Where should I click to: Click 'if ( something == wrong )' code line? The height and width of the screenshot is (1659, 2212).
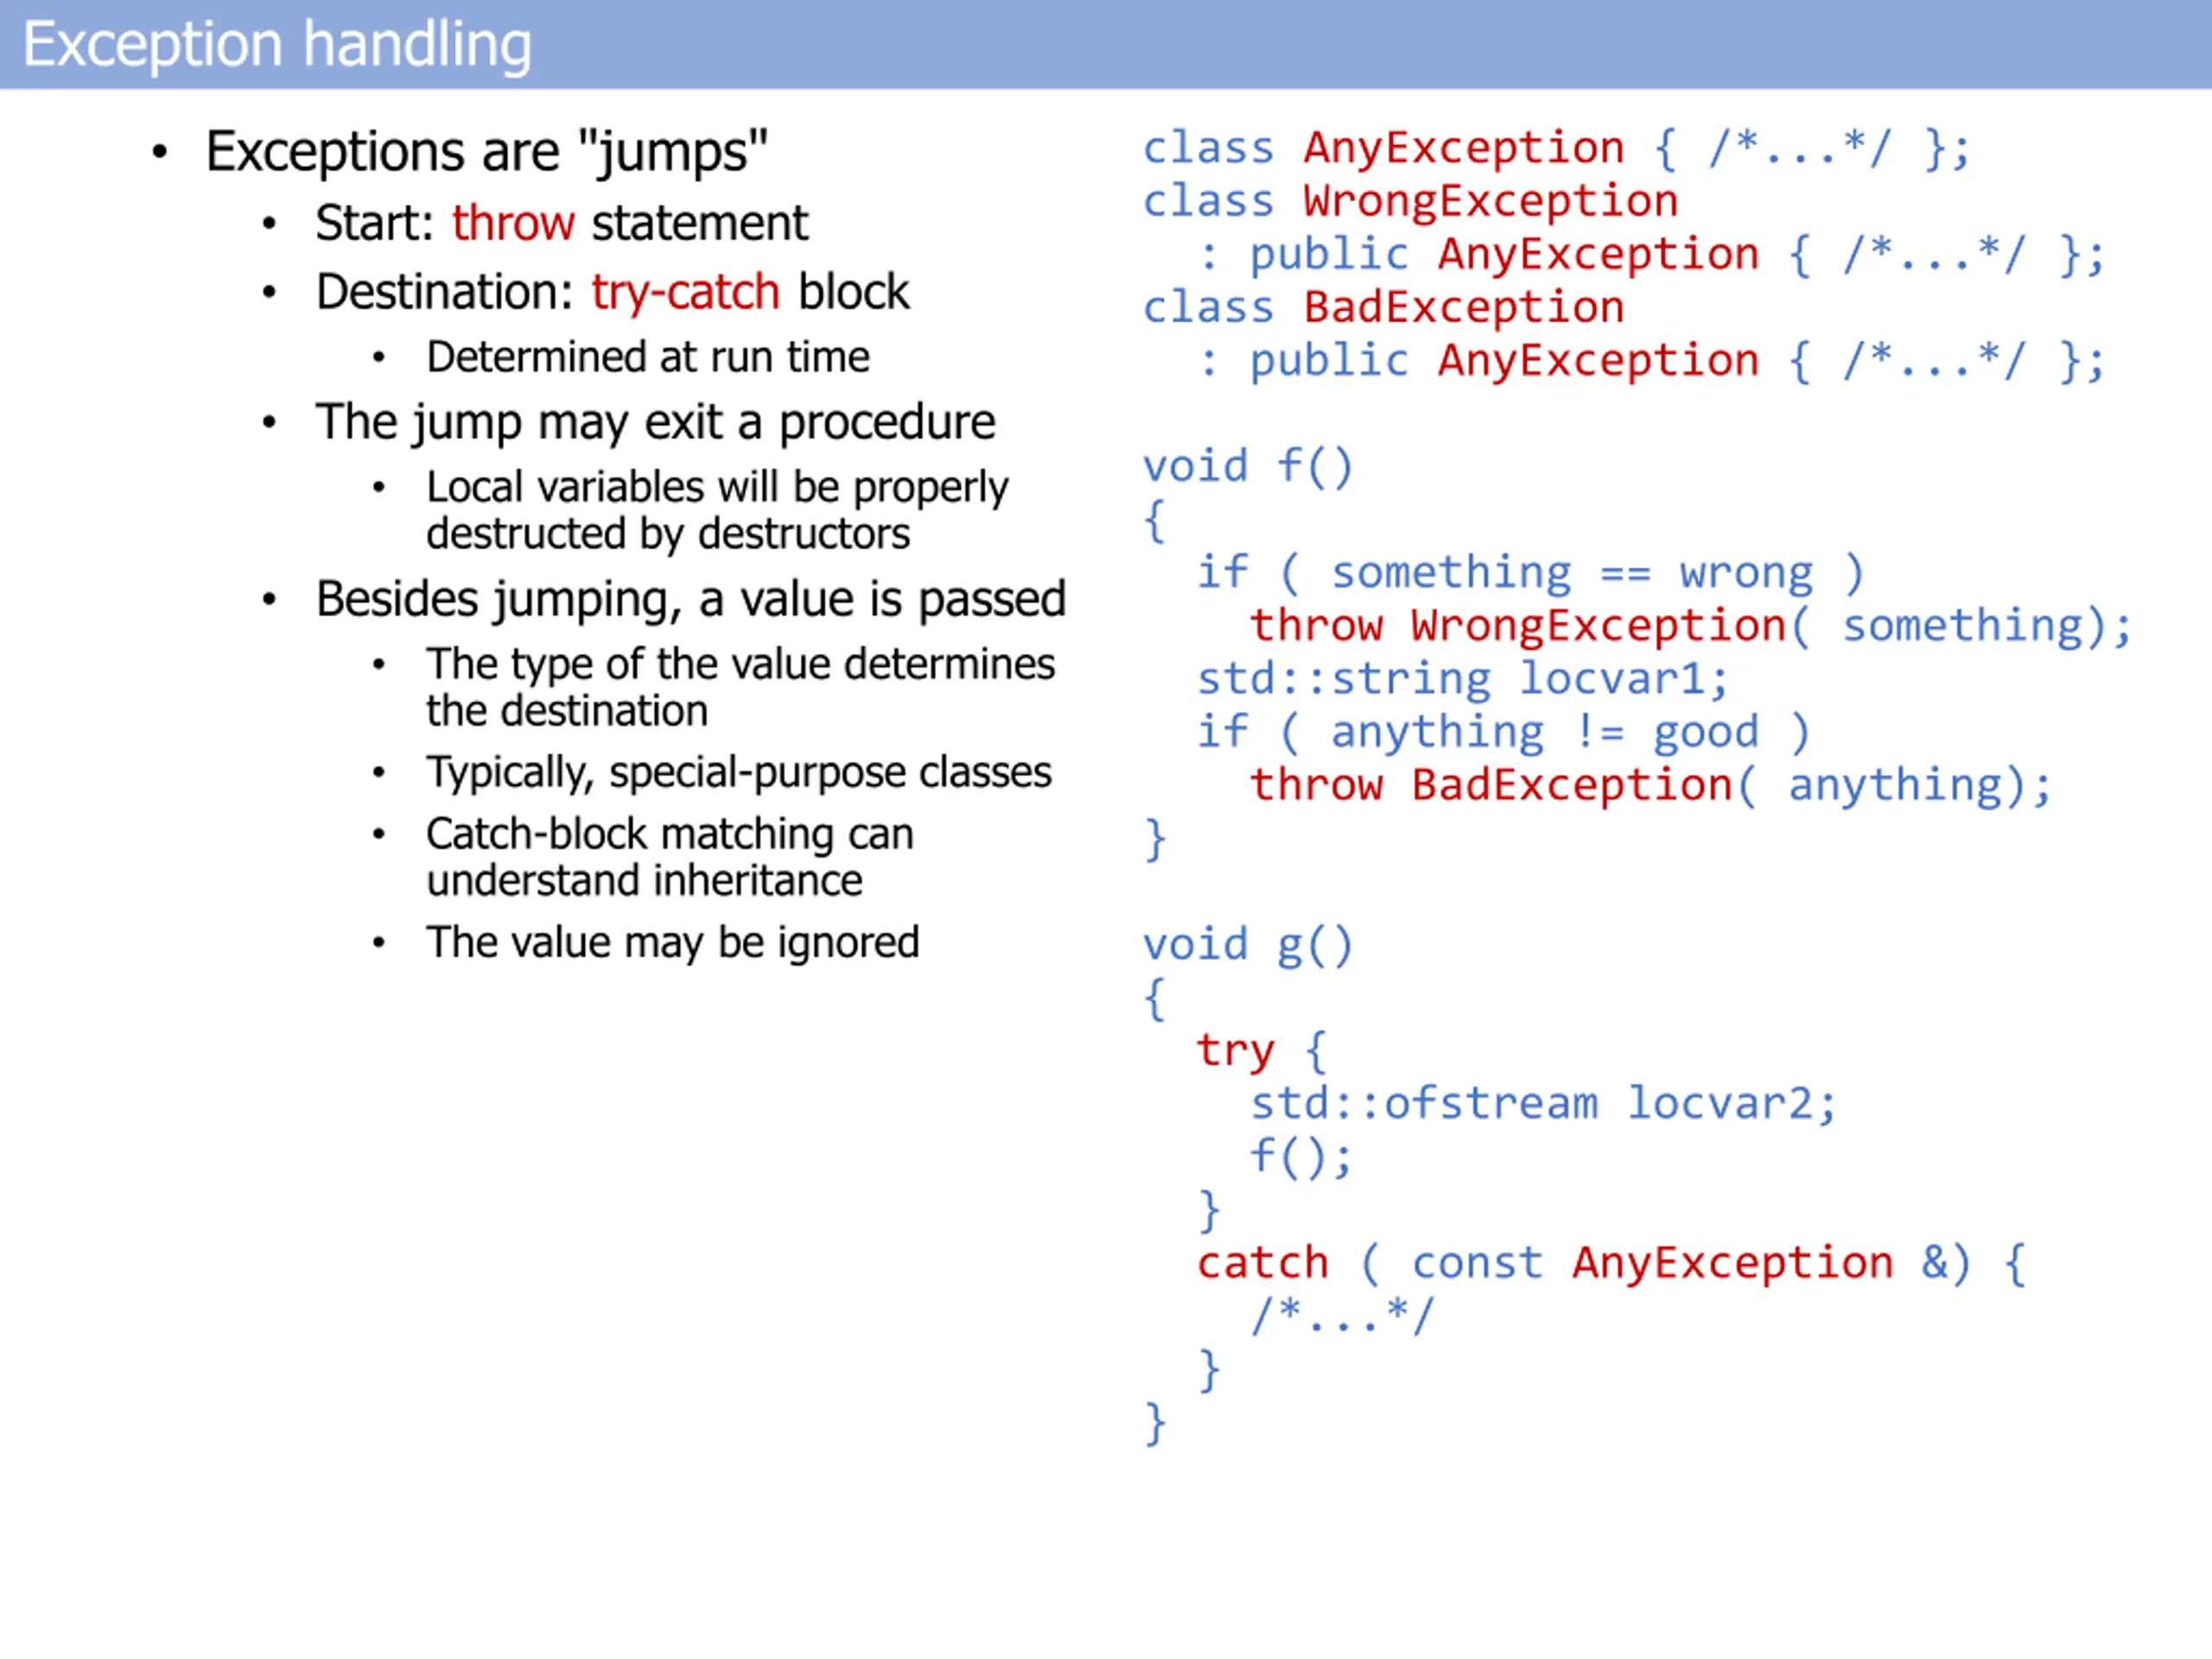click(x=1530, y=574)
